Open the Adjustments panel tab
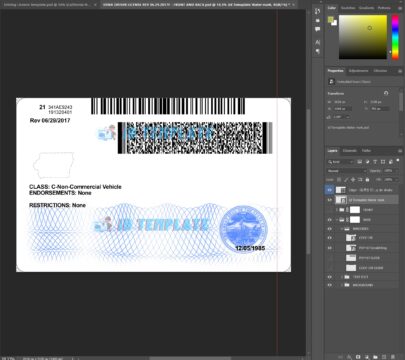 [359, 71]
